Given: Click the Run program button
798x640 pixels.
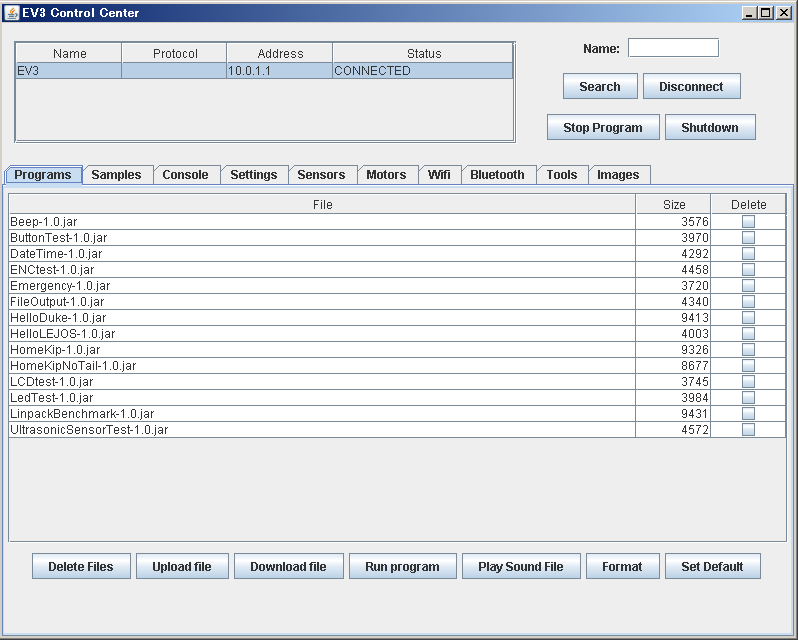Looking at the screenshot, I should tap(403, 566).
